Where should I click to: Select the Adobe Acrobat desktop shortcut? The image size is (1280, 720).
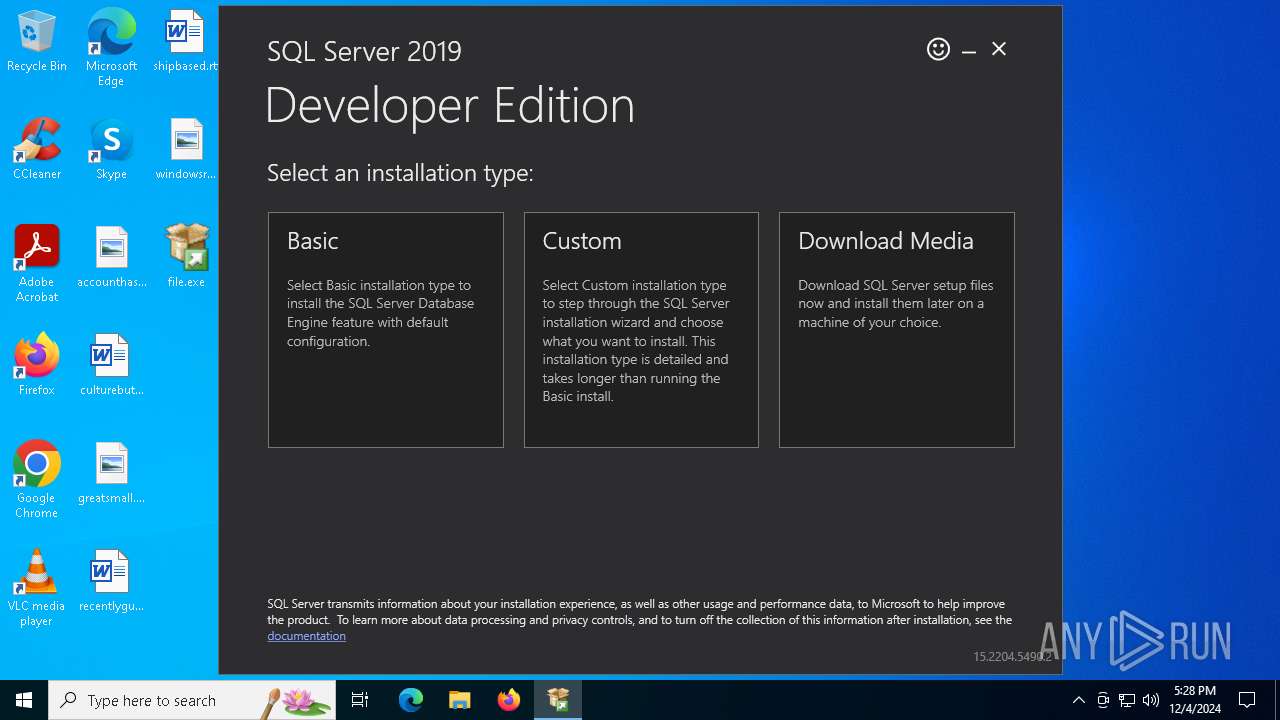(x=37, y=264)
